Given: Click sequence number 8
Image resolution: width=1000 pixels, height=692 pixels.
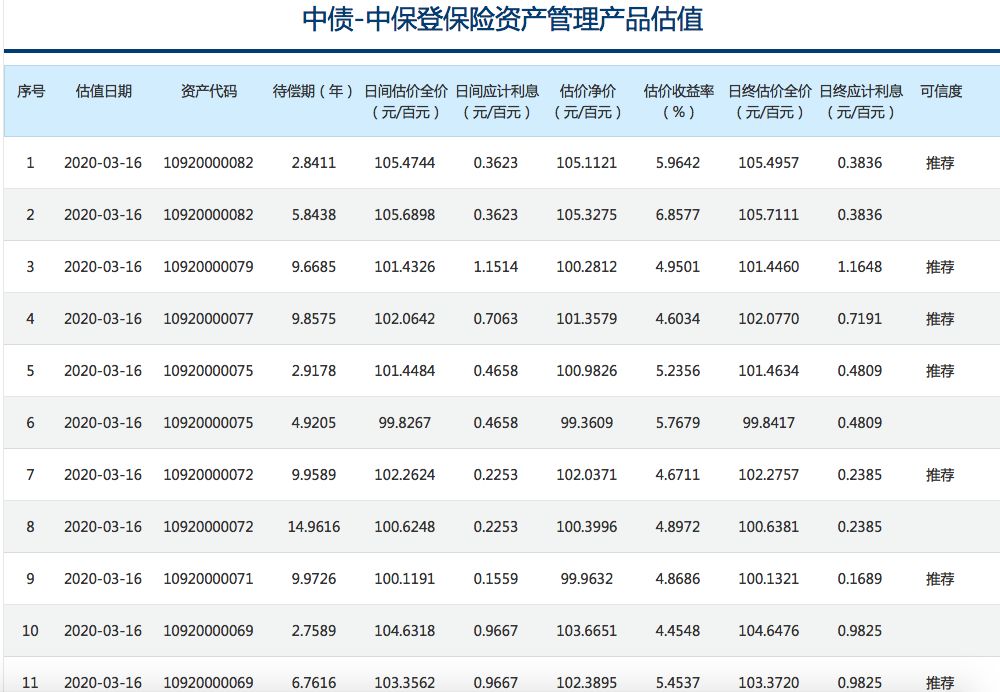Looking at the screenshot, I should (30, 527).
